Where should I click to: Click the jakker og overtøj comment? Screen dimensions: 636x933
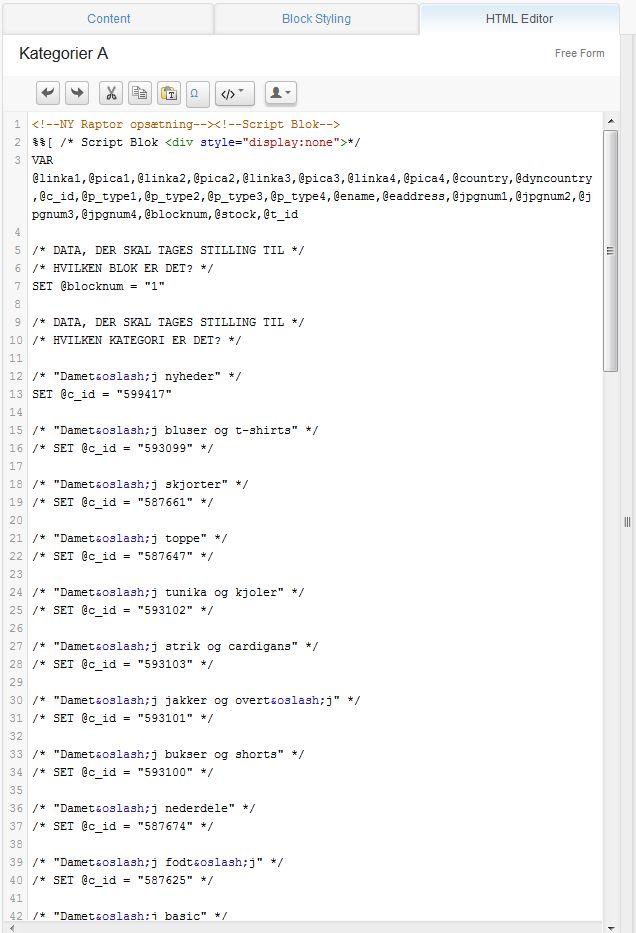(196, 700)
